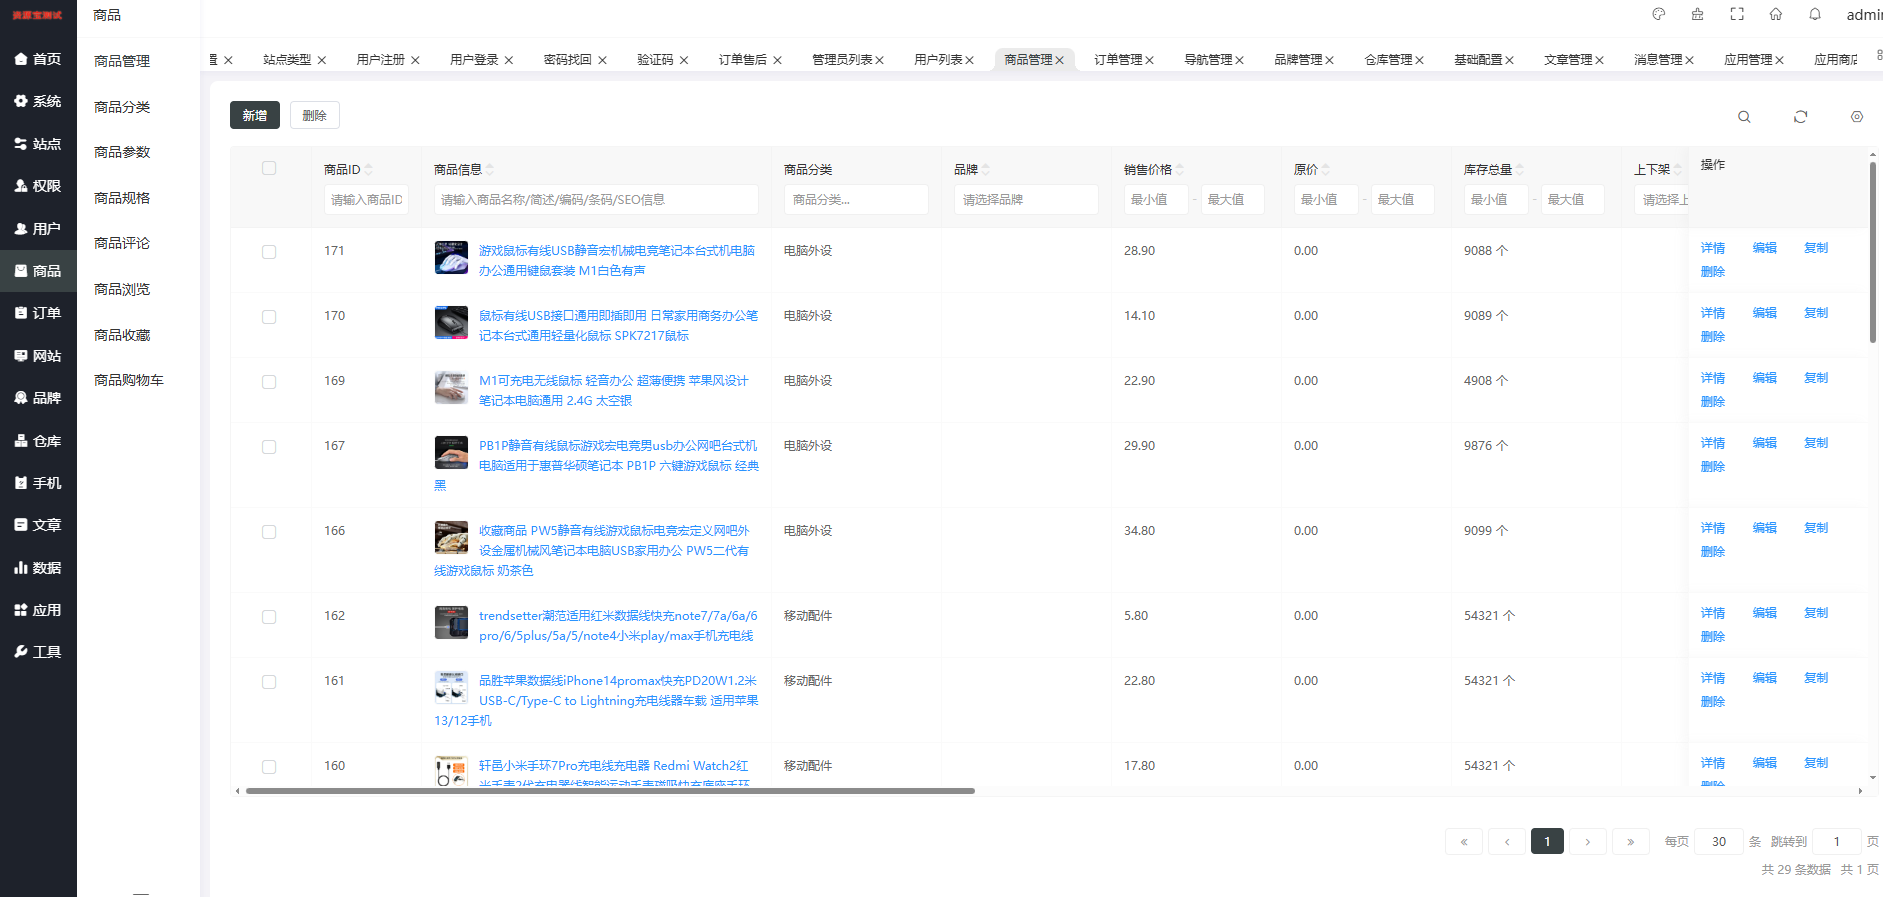
Task: Click 编辑 for product 170
Action: click(1765, 313)
